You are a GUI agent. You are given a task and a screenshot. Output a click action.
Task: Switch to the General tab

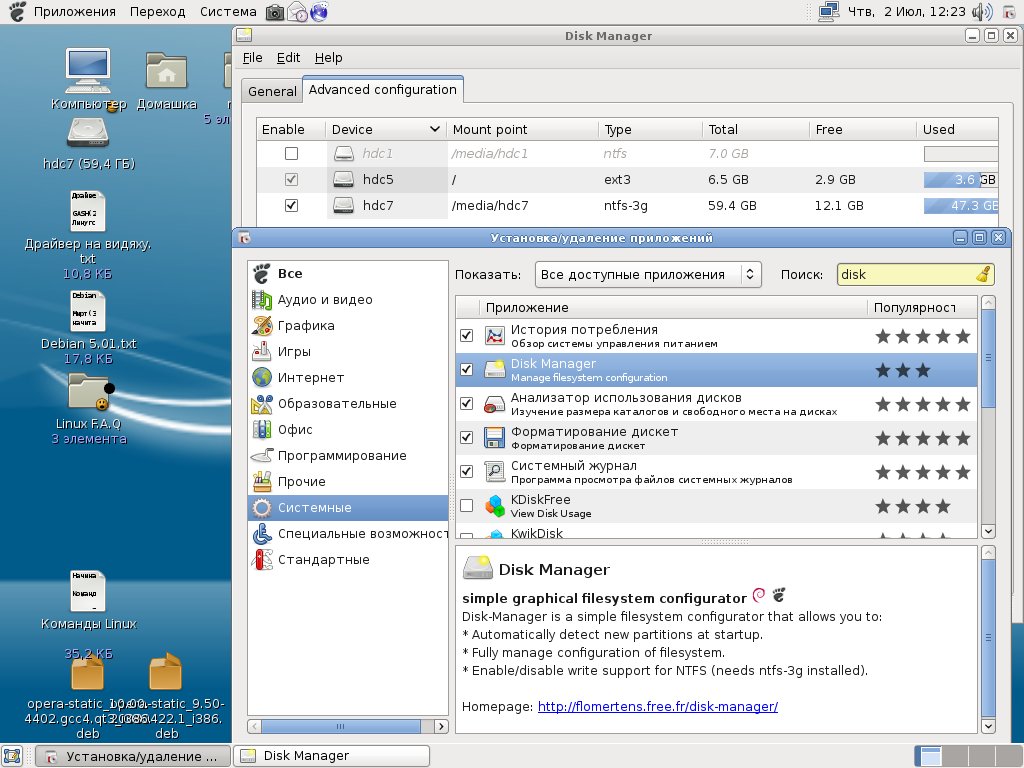[272, 91]
